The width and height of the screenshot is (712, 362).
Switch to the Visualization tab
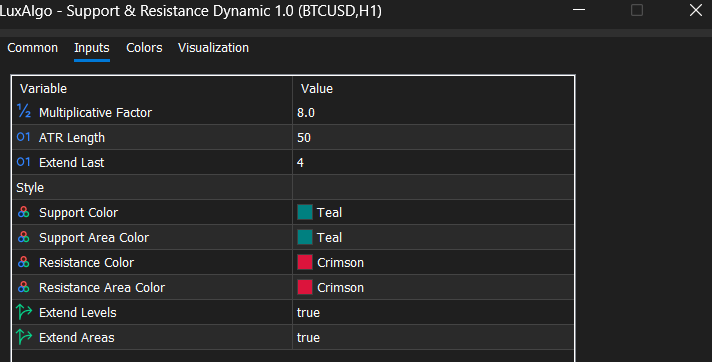(x=213, y=48)
